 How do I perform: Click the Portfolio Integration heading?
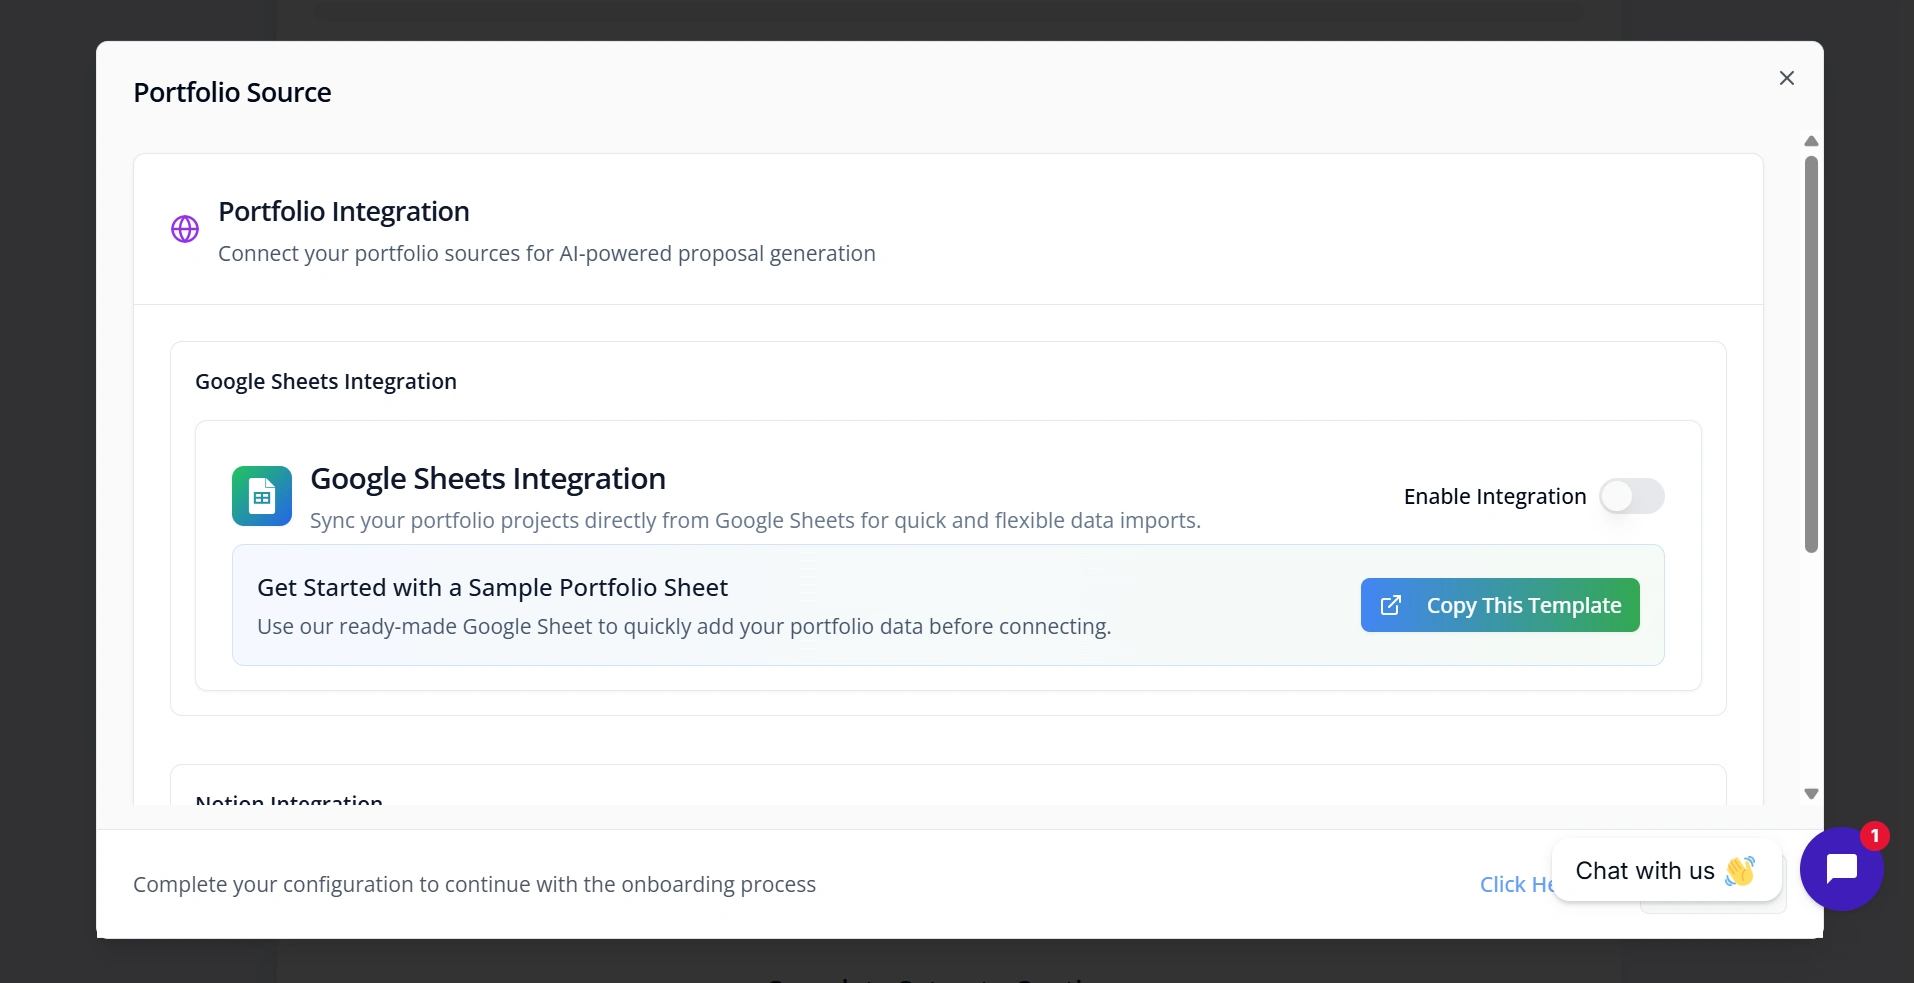(344, 212)
